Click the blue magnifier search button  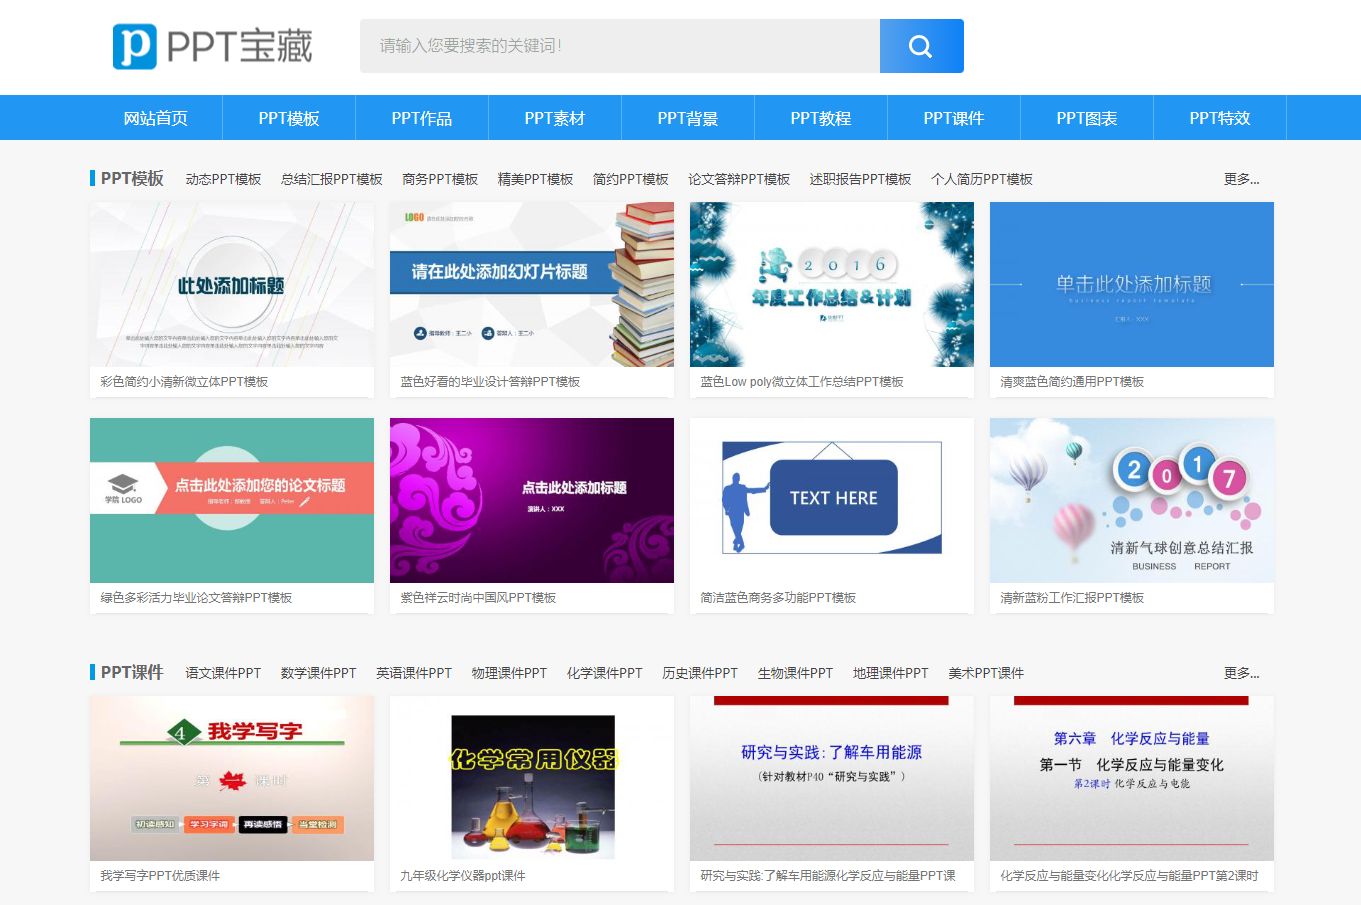coord(922,46)
